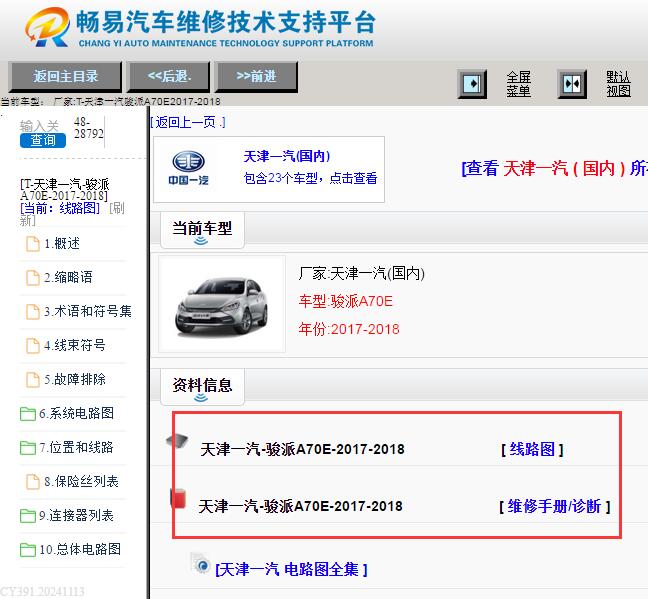
Task: Click the green folder icon of 10.总体电路图
Action: click(x=28, y=550)
